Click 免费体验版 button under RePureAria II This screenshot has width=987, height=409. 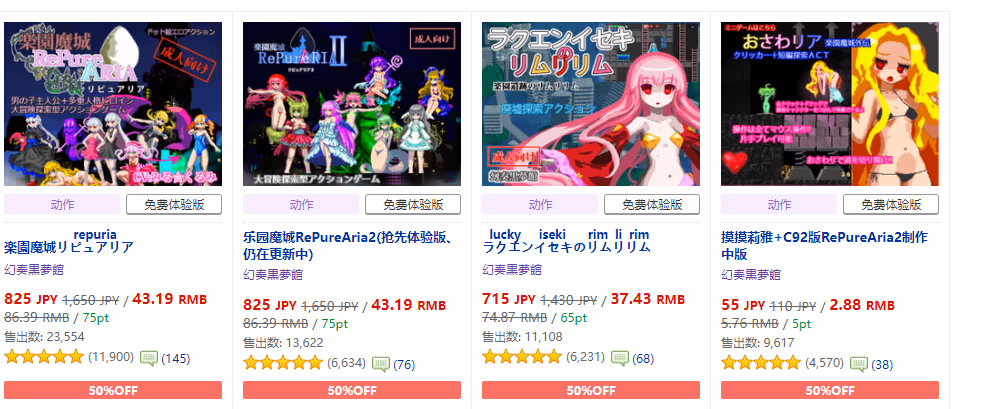point(413,204)
